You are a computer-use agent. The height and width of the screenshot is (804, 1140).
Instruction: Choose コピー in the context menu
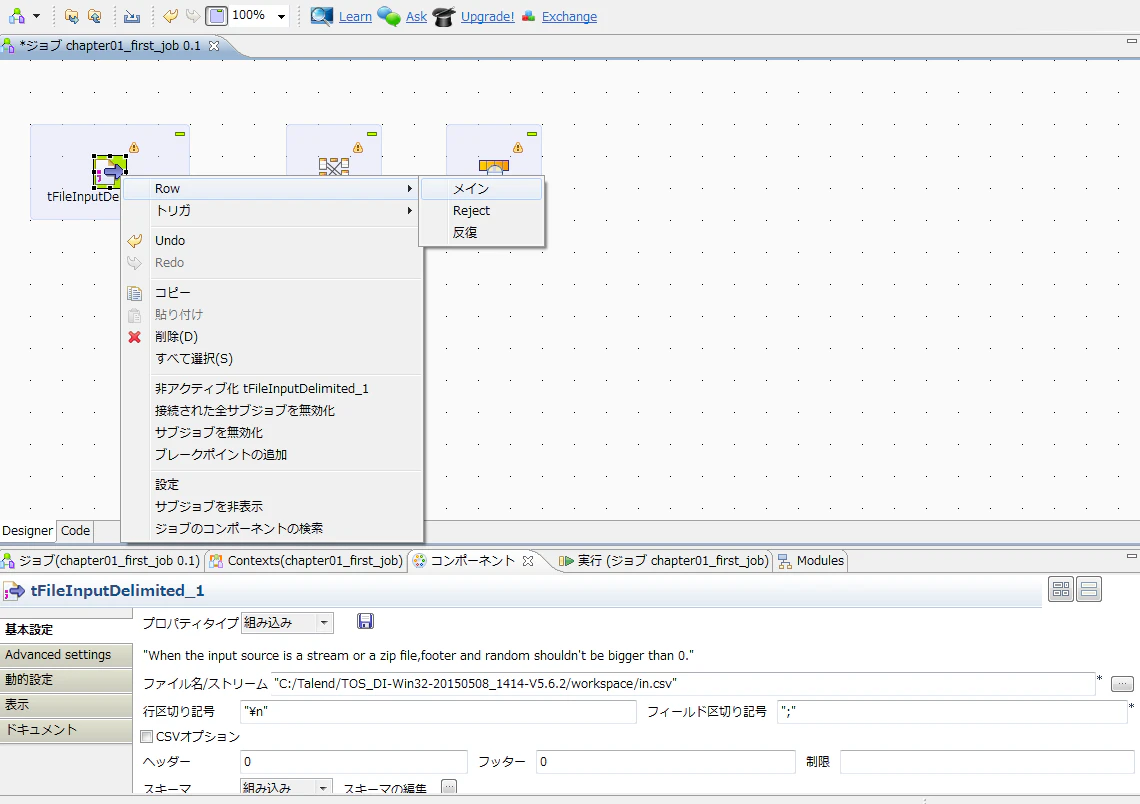pyautogui.click(x=272, y=292)
